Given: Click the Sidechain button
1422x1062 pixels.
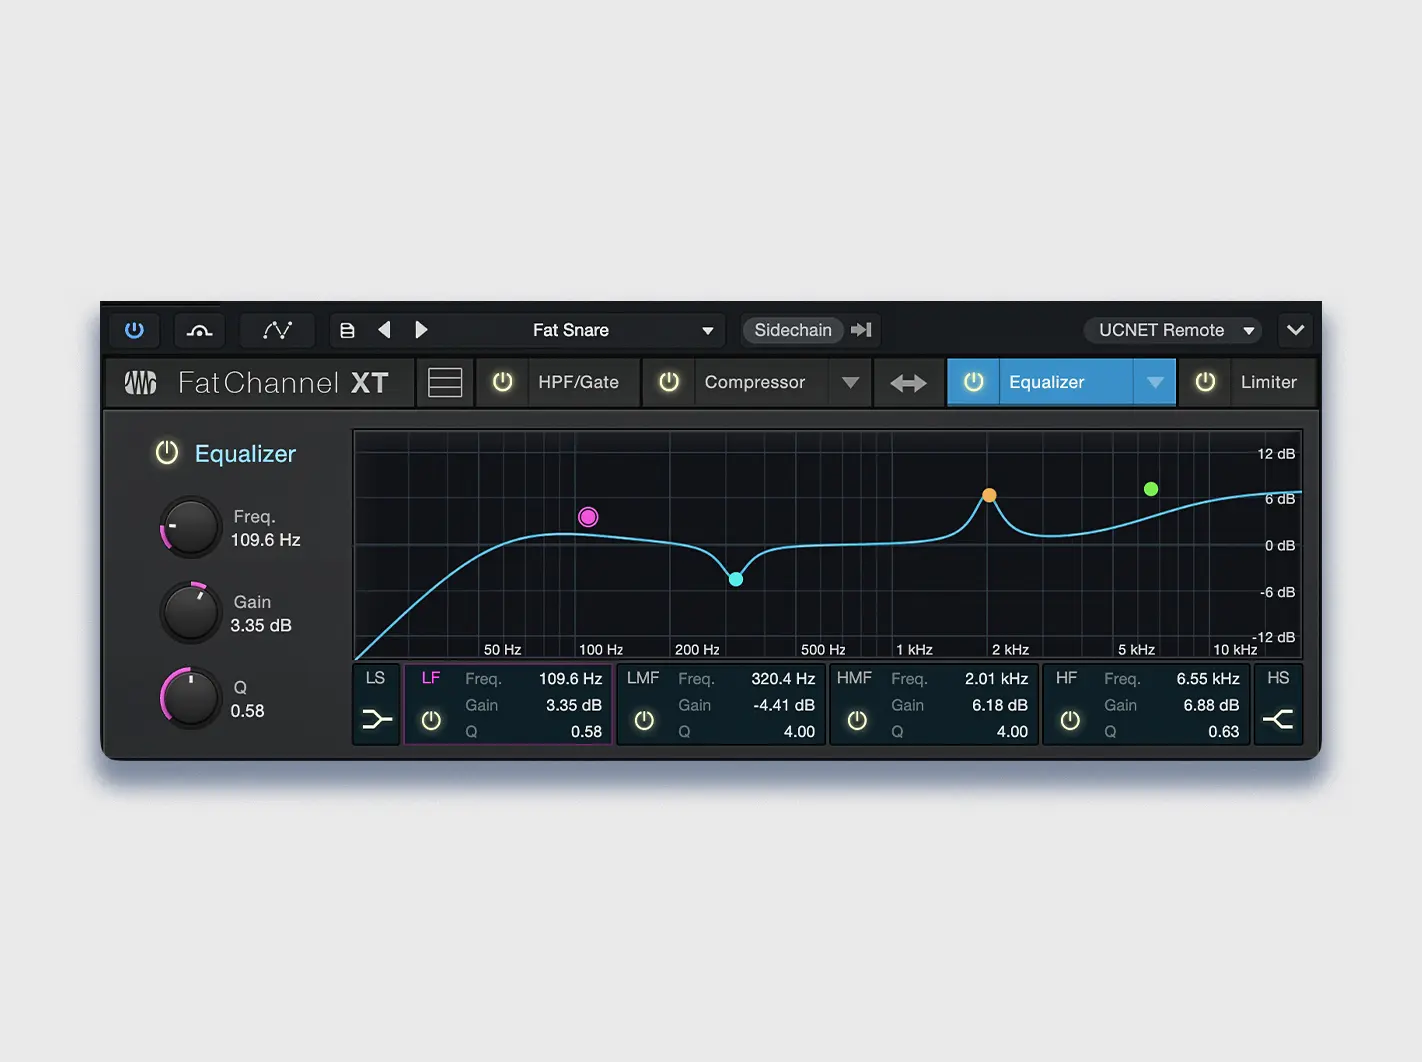Looking at the screenshot, I should click(x=792, y=330).
